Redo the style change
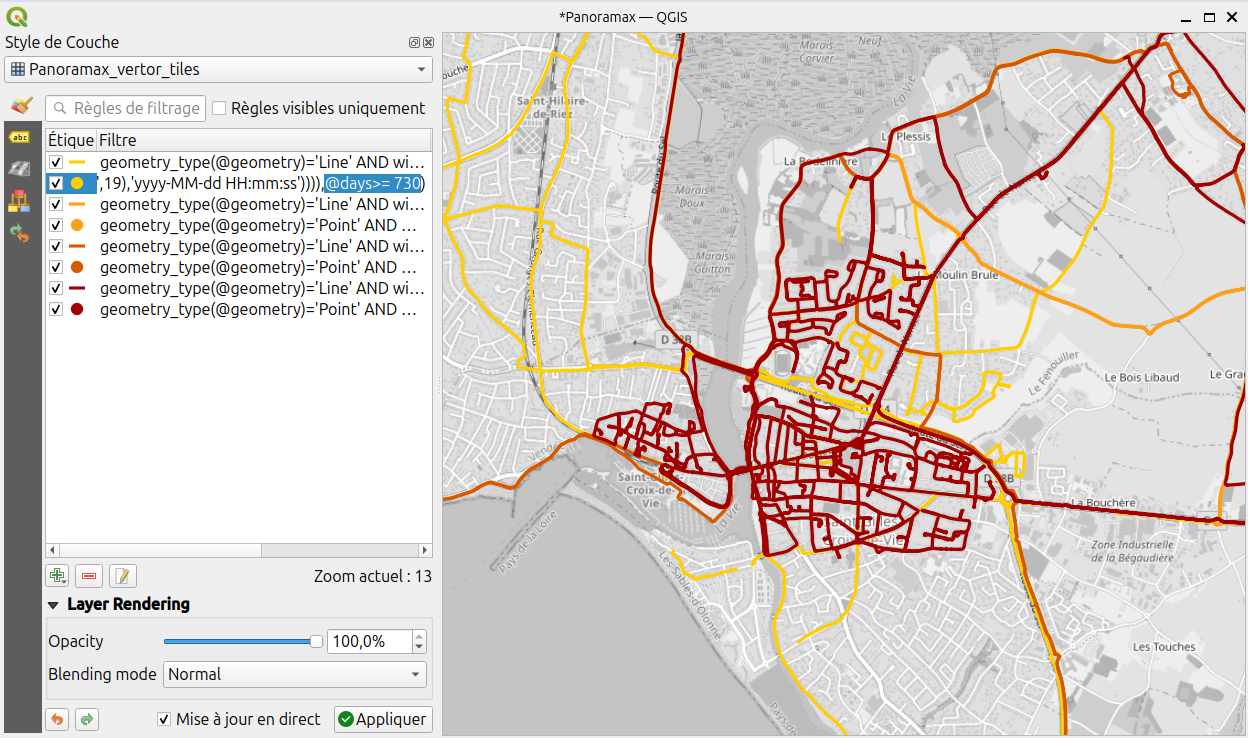 click(87, 719)
